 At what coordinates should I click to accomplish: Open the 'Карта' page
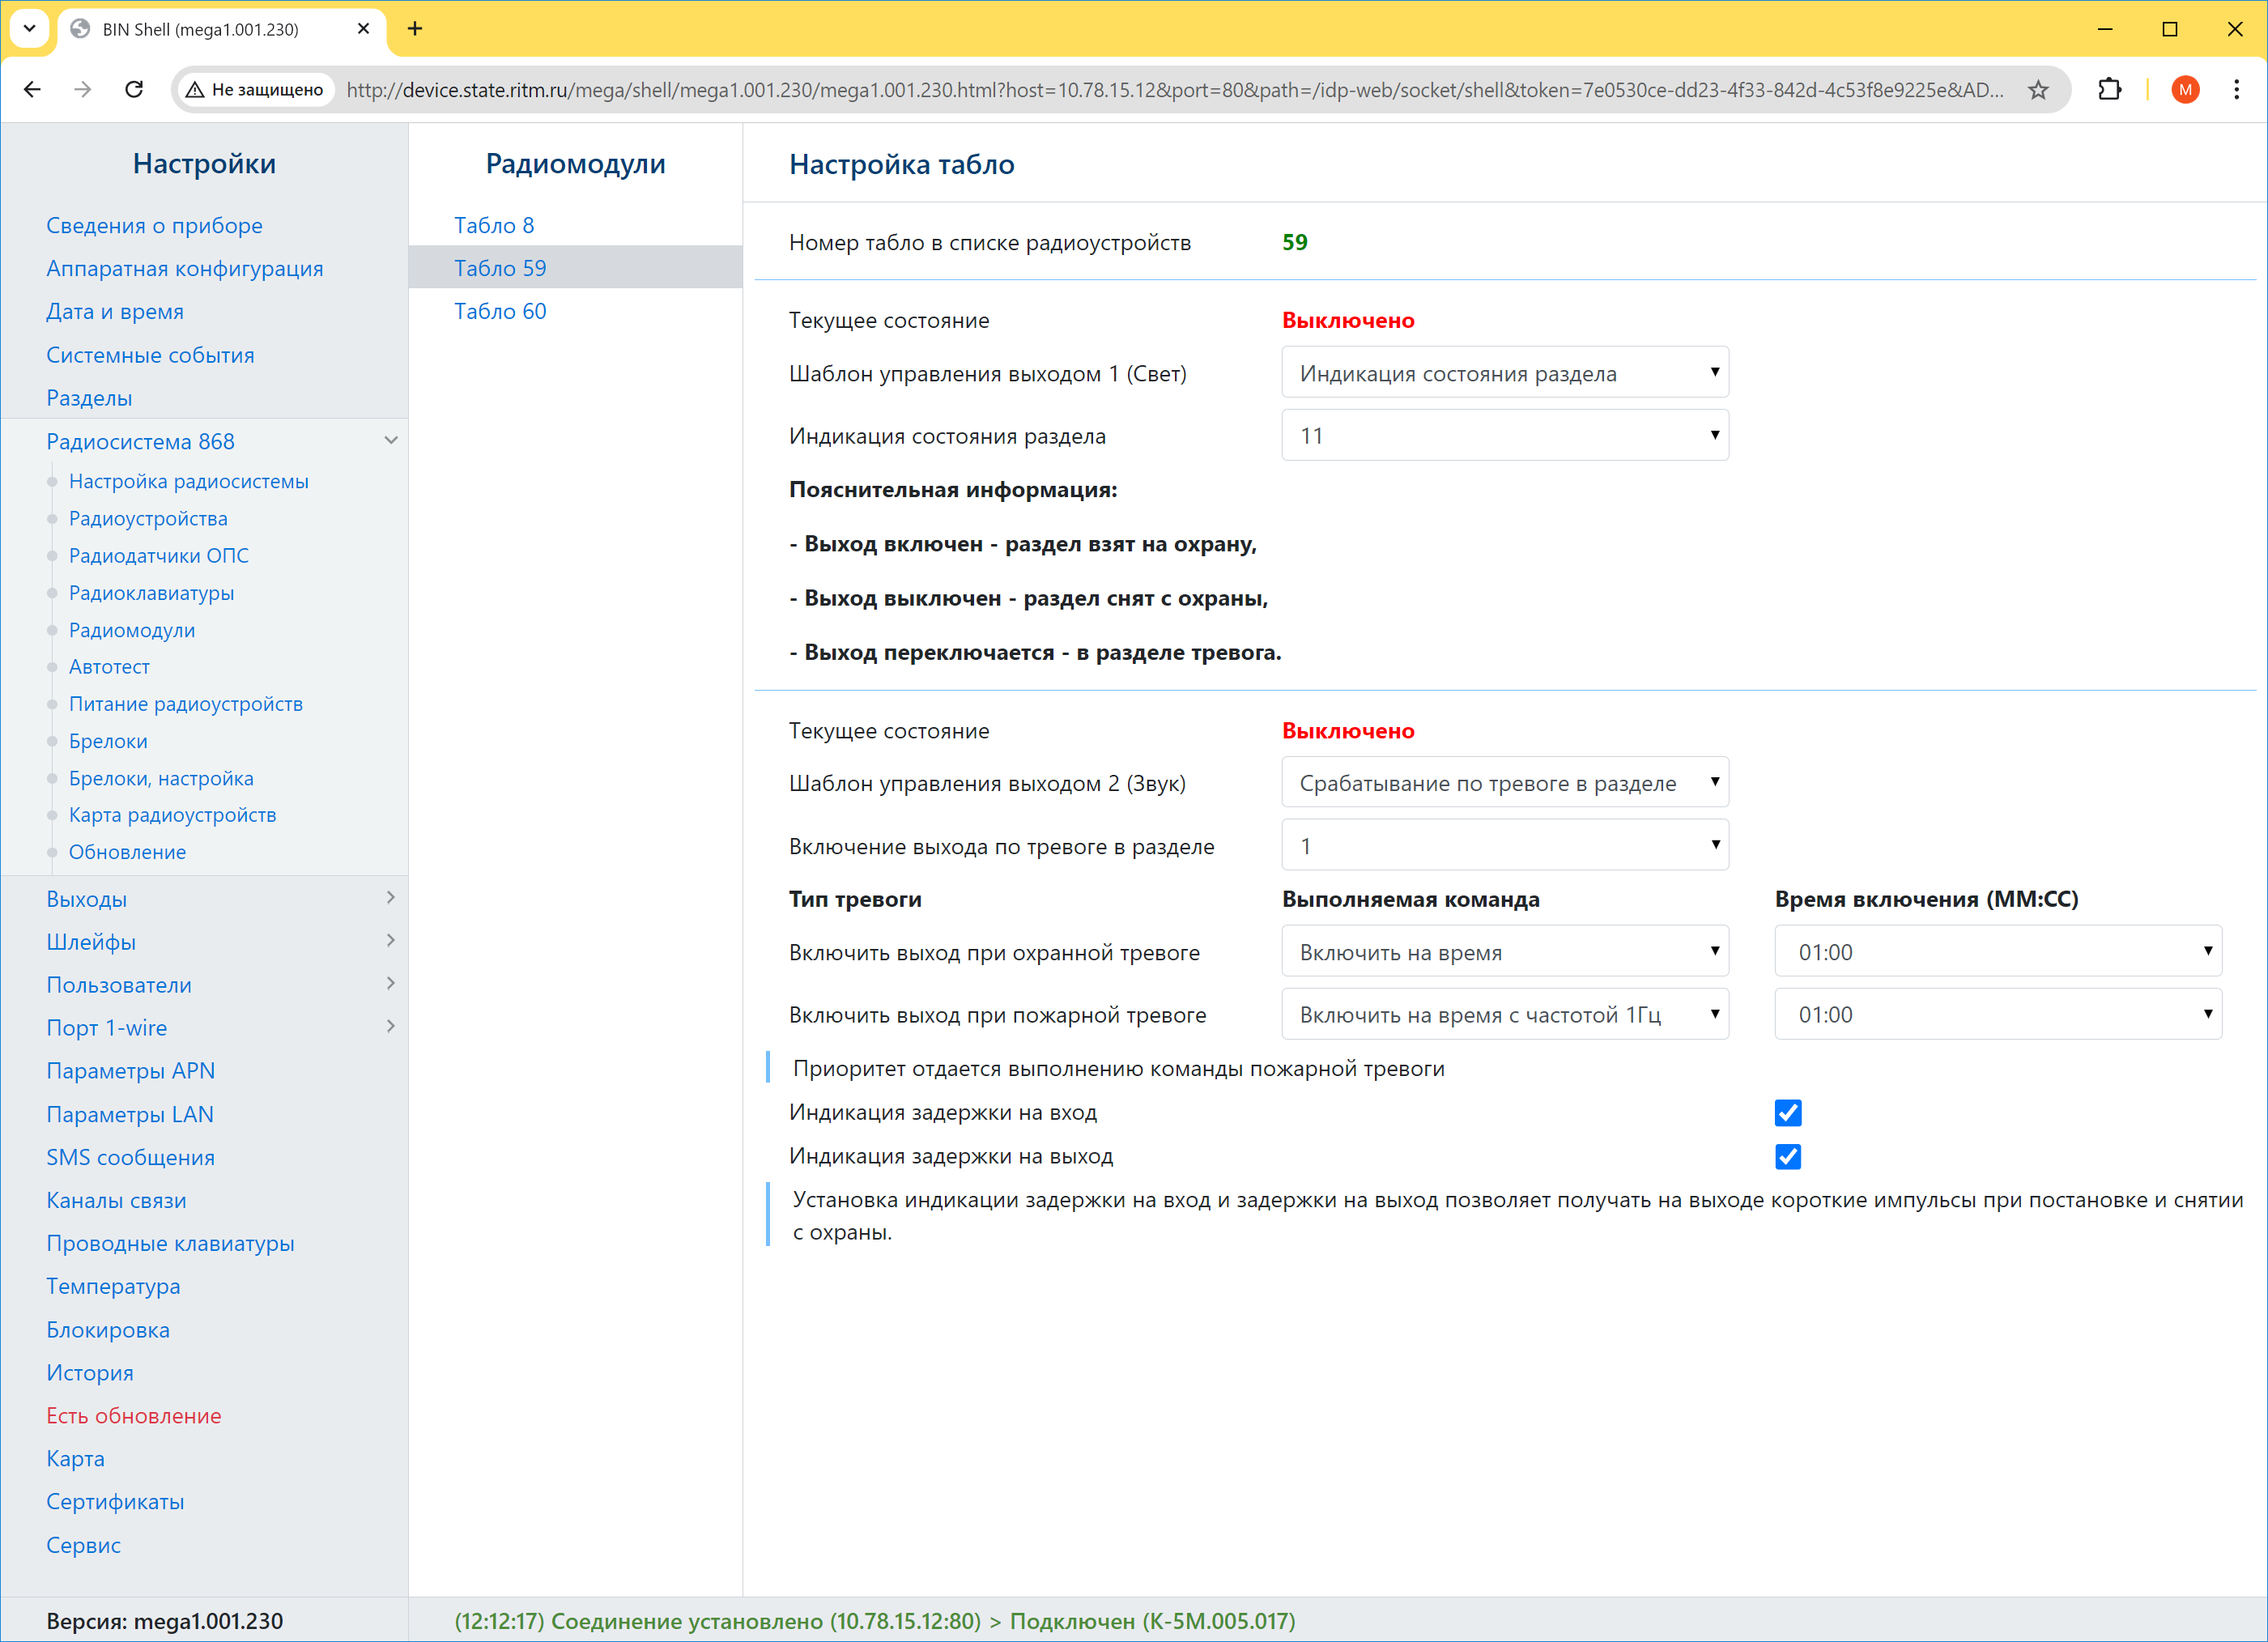75,1459
